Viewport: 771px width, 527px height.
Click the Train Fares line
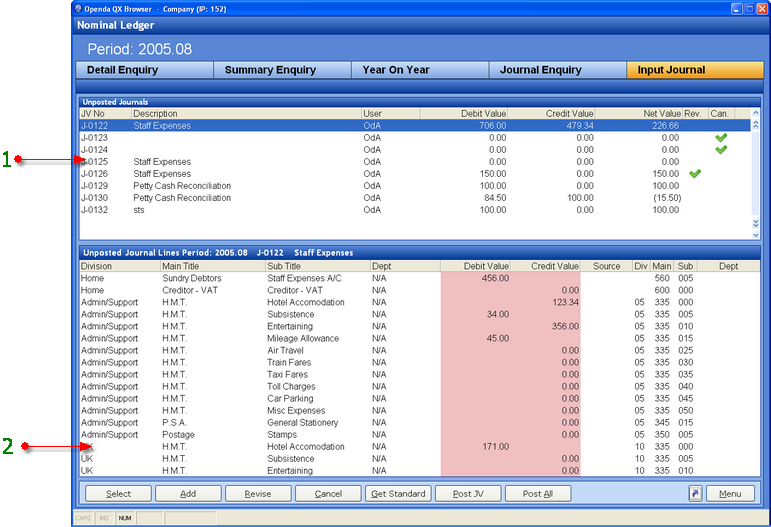[419, 362]
